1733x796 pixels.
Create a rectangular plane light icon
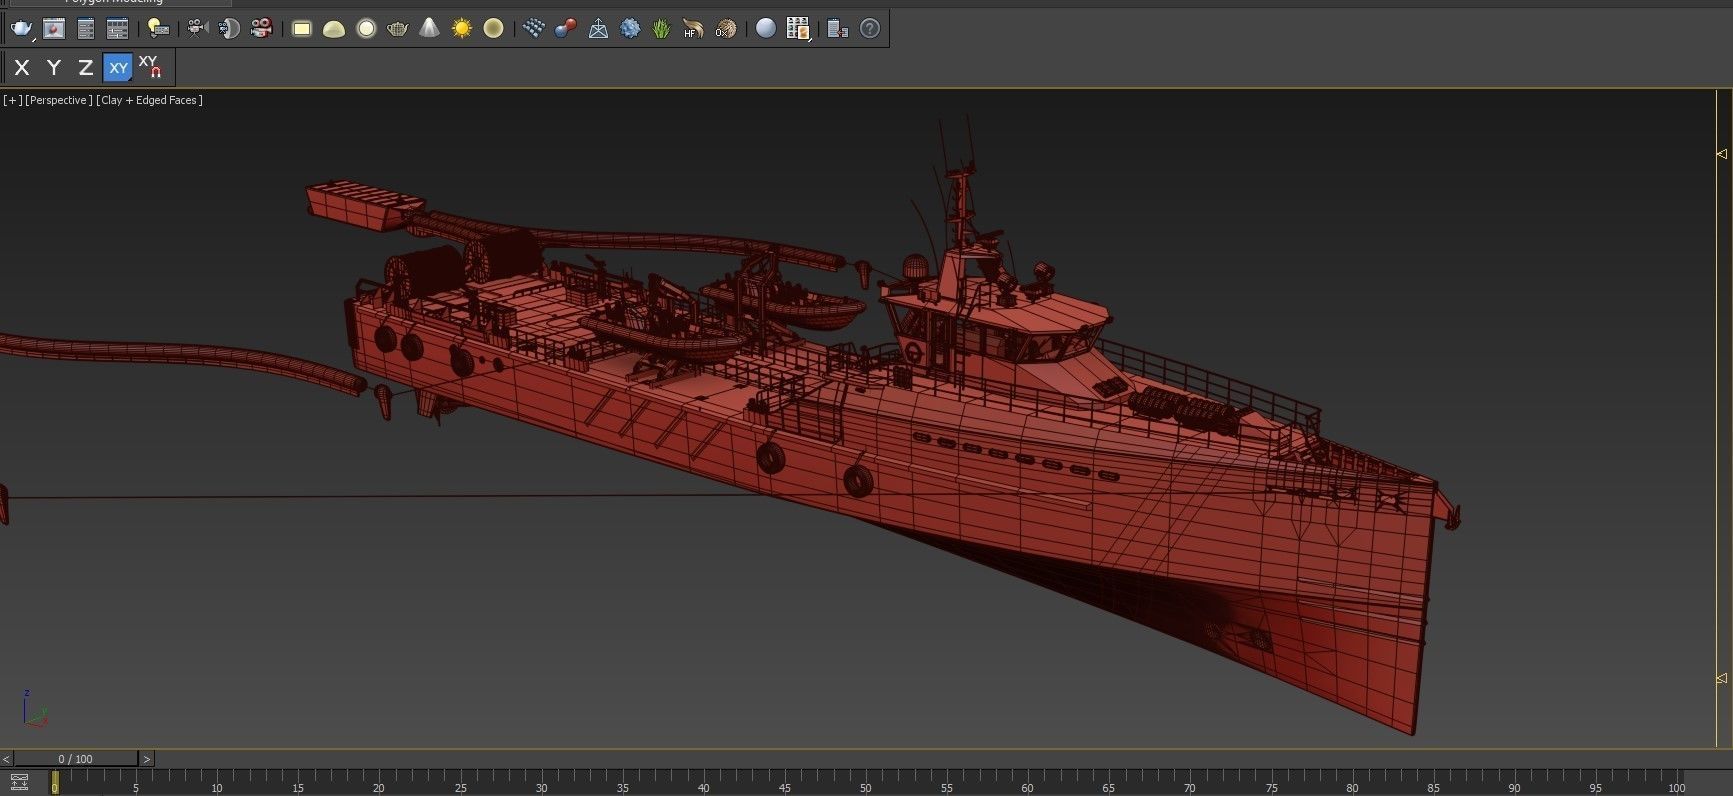point(302,29)
